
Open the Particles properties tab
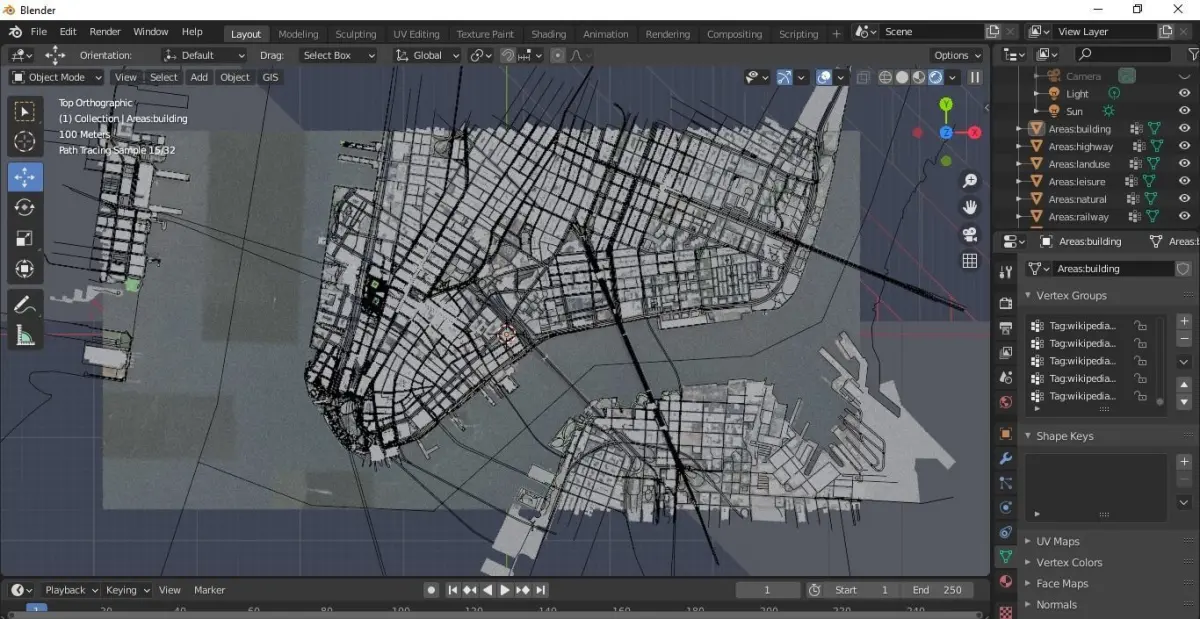[x=1006, y=482]
